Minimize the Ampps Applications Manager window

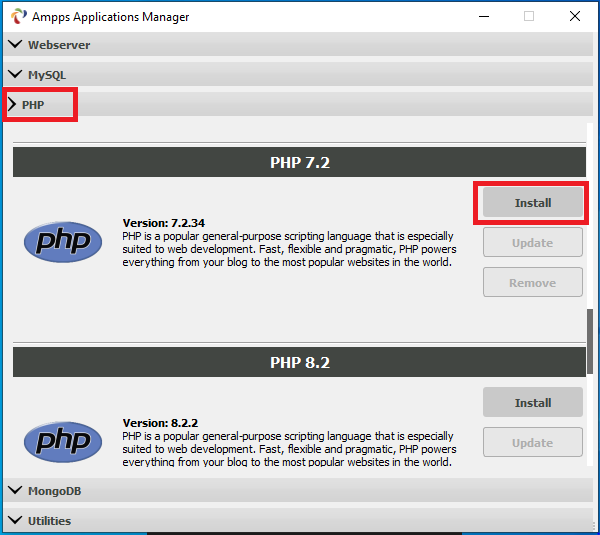coord(484,16)
